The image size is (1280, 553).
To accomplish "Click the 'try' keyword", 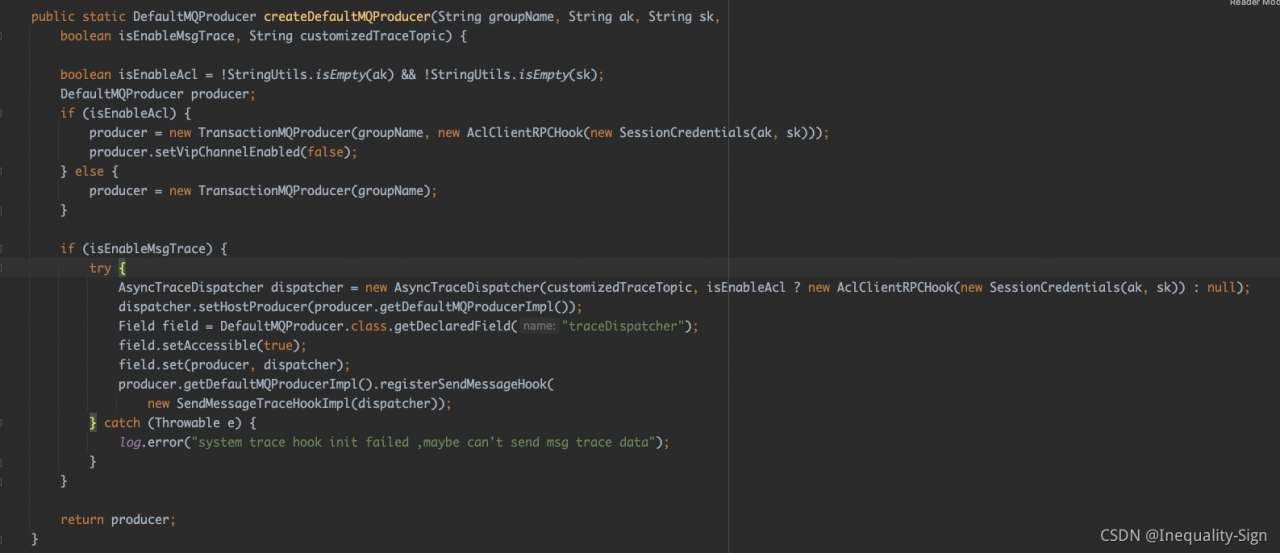I will 100,268.
